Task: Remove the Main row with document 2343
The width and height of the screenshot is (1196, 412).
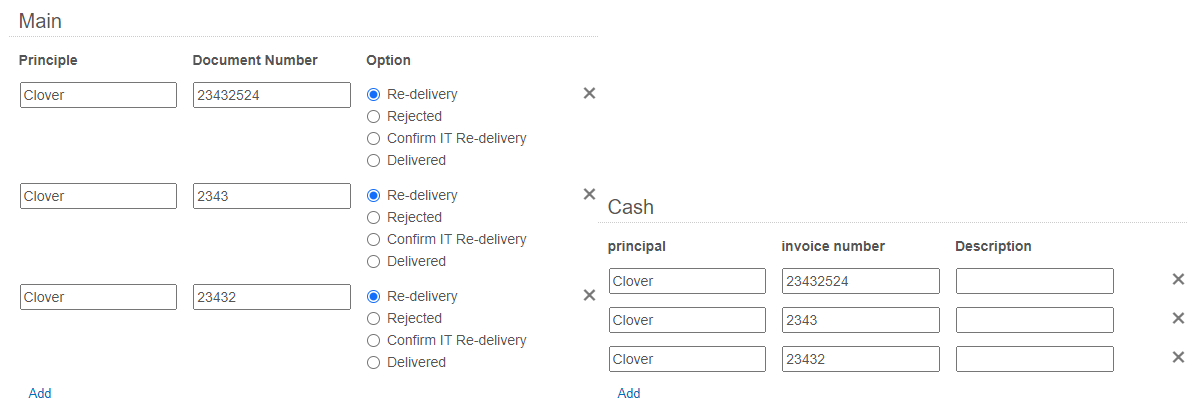Action: (x=589, y=194)
